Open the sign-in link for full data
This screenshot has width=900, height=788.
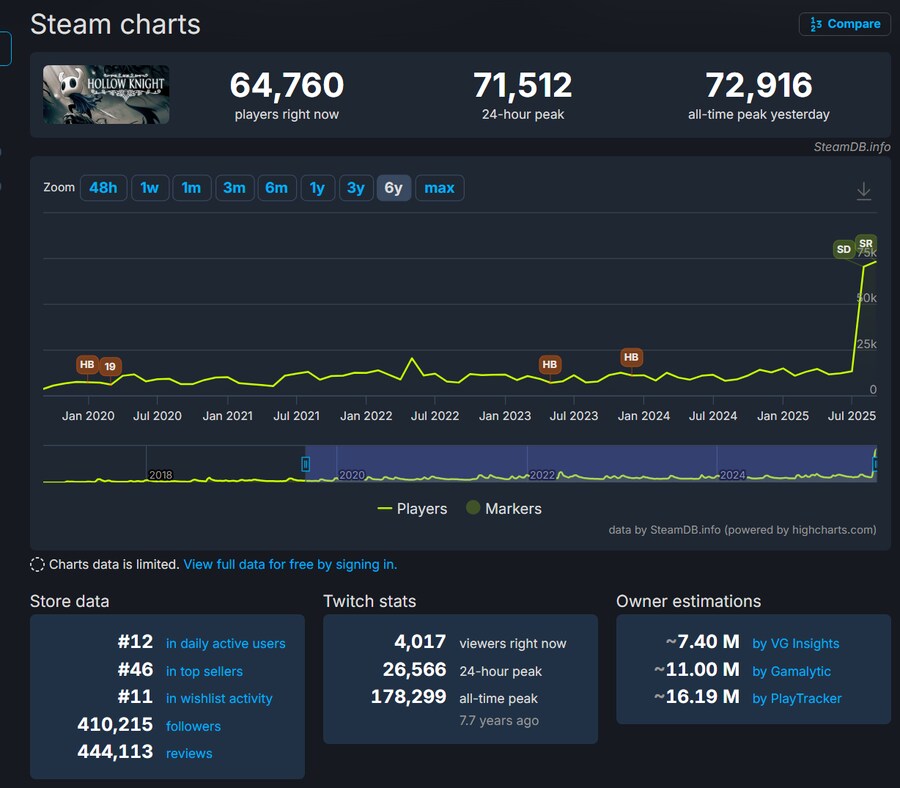[290, 564]
